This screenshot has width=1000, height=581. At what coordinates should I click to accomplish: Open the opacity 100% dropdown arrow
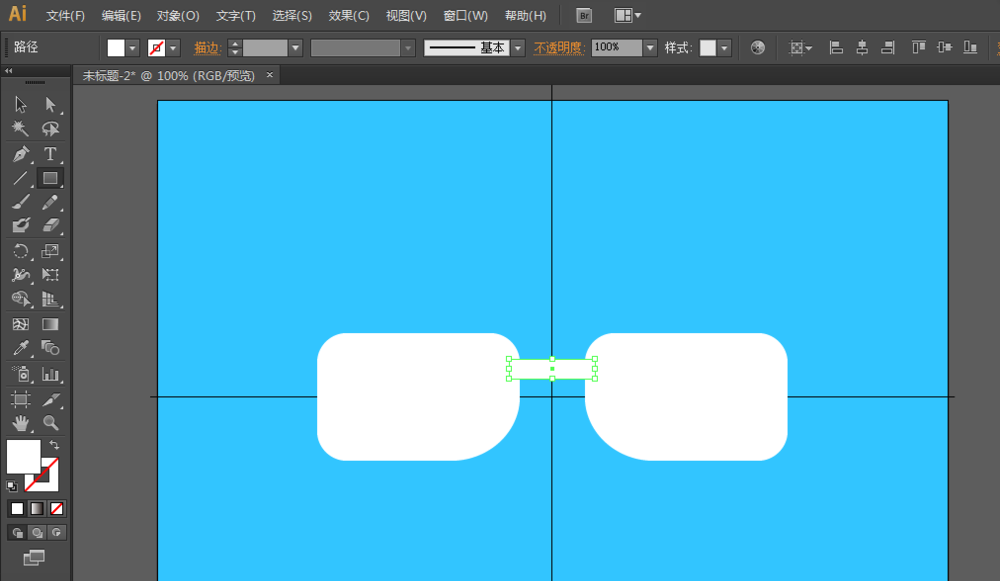[650, 48]
